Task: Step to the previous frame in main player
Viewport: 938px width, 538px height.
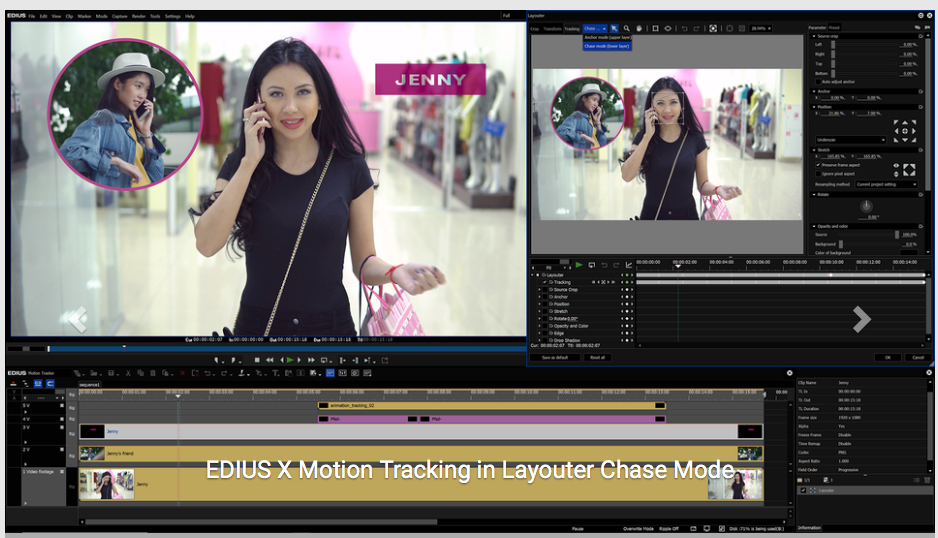Action: click(x=282, y=360)
